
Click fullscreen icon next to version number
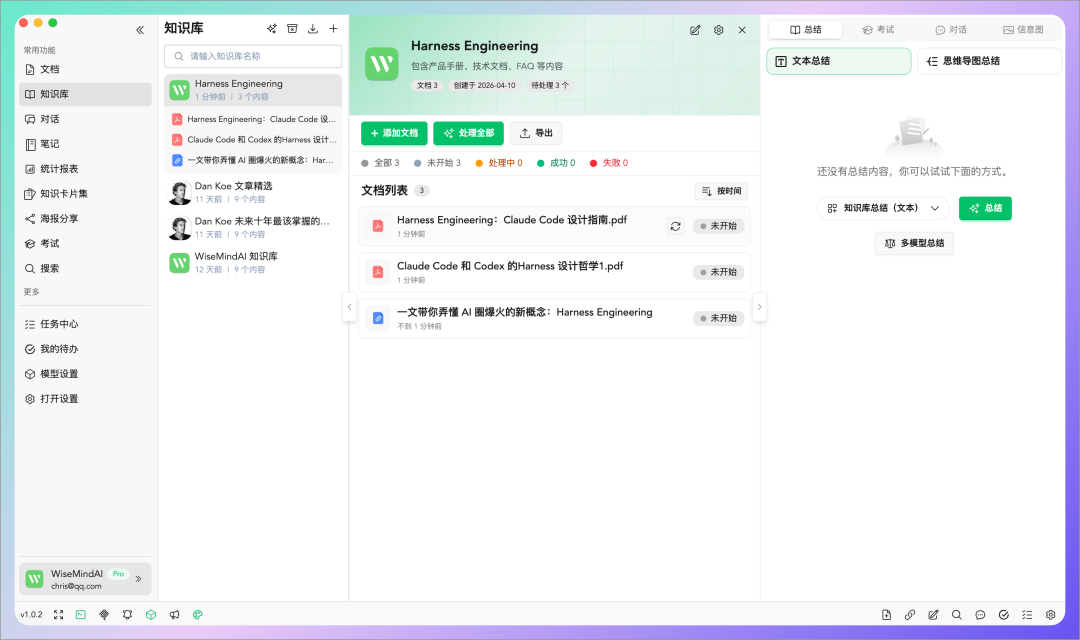(x=59, y=615)
